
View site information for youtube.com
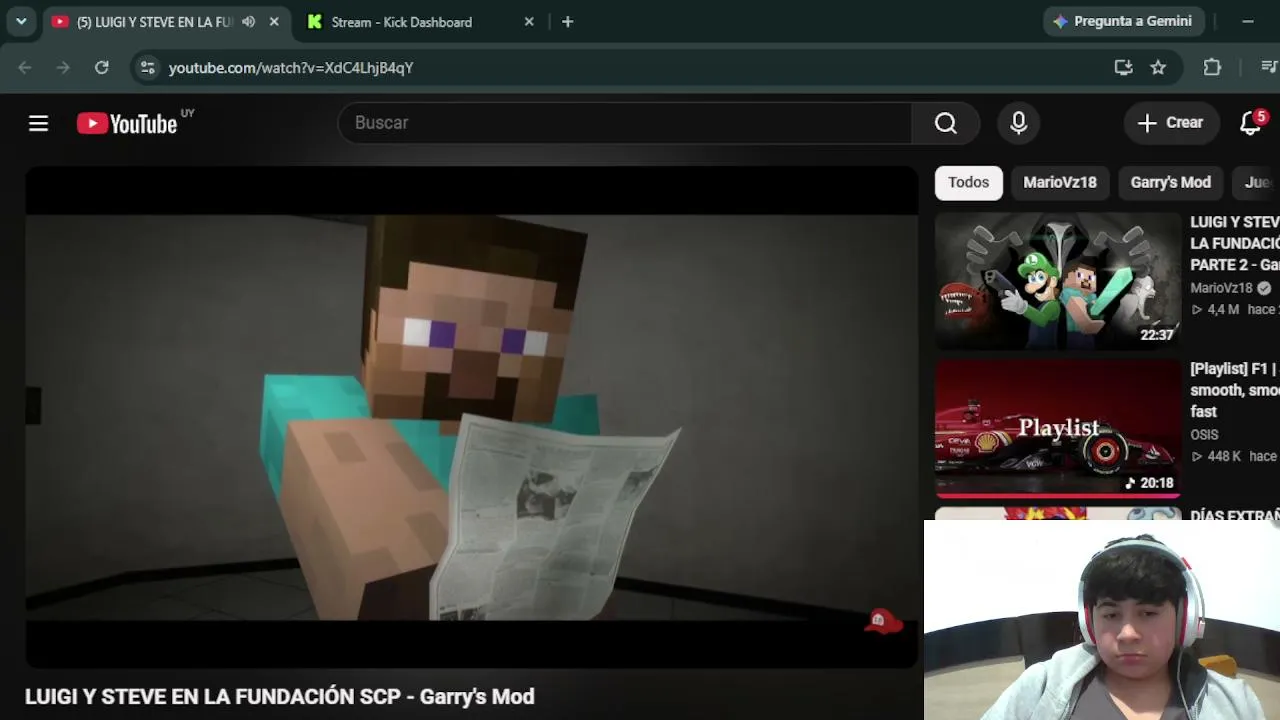(147, 67)
